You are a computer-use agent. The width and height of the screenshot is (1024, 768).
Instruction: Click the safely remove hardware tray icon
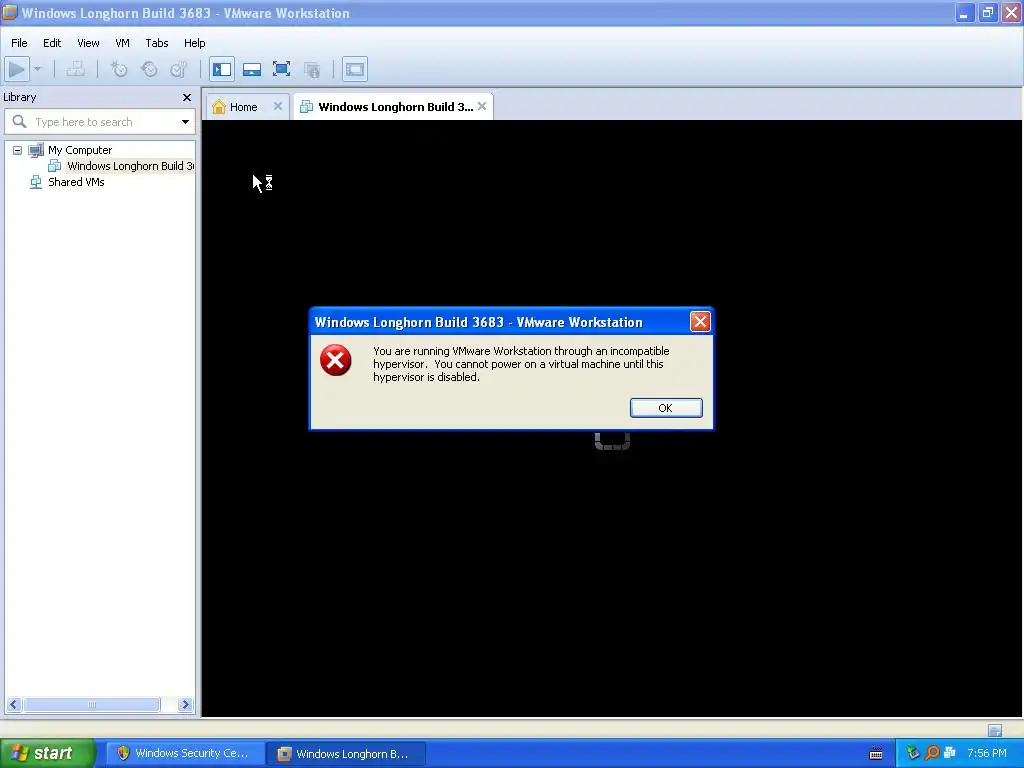[913, 753]
